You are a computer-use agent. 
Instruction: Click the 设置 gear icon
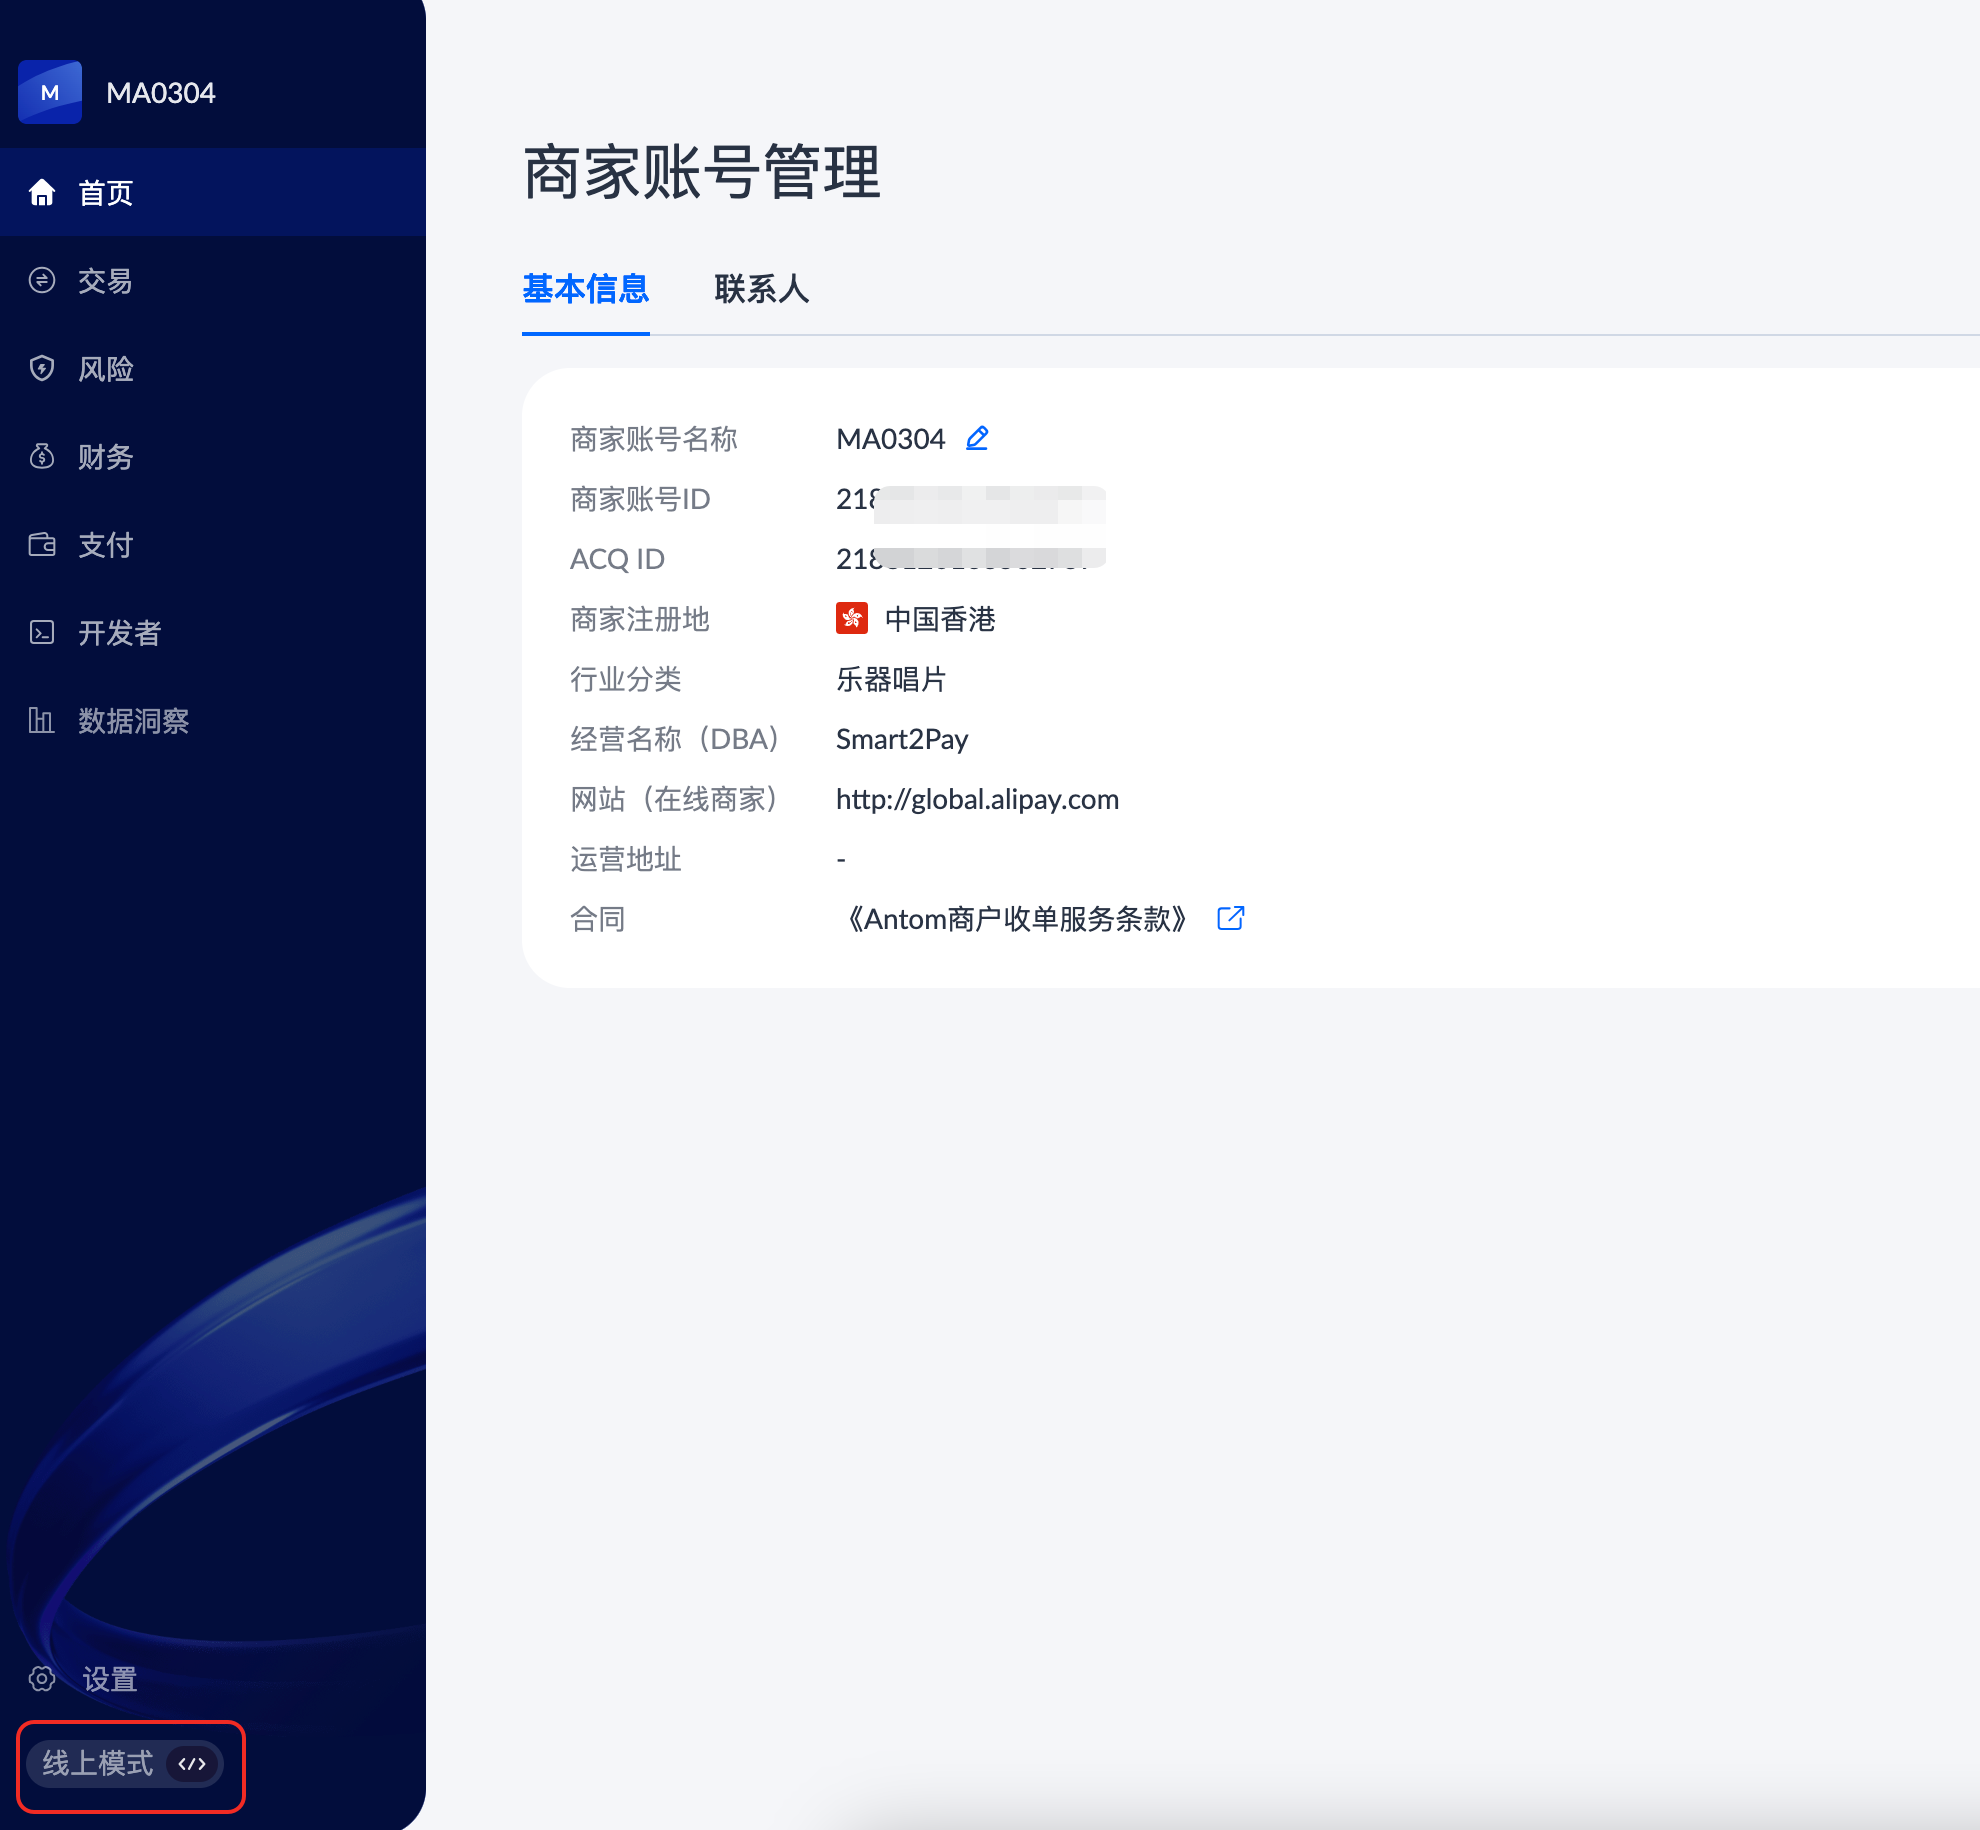pyautogui.click(x=42, y=1678)
